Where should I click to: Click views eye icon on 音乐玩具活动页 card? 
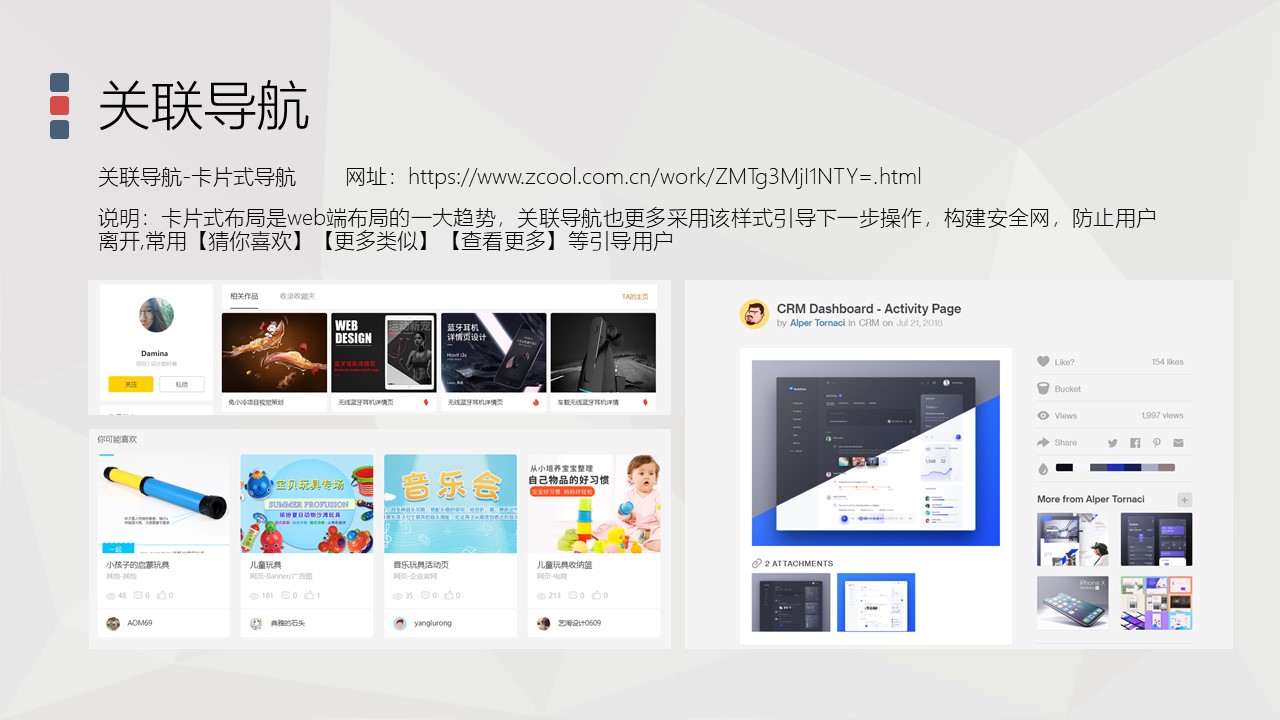(x=398, y=596)
